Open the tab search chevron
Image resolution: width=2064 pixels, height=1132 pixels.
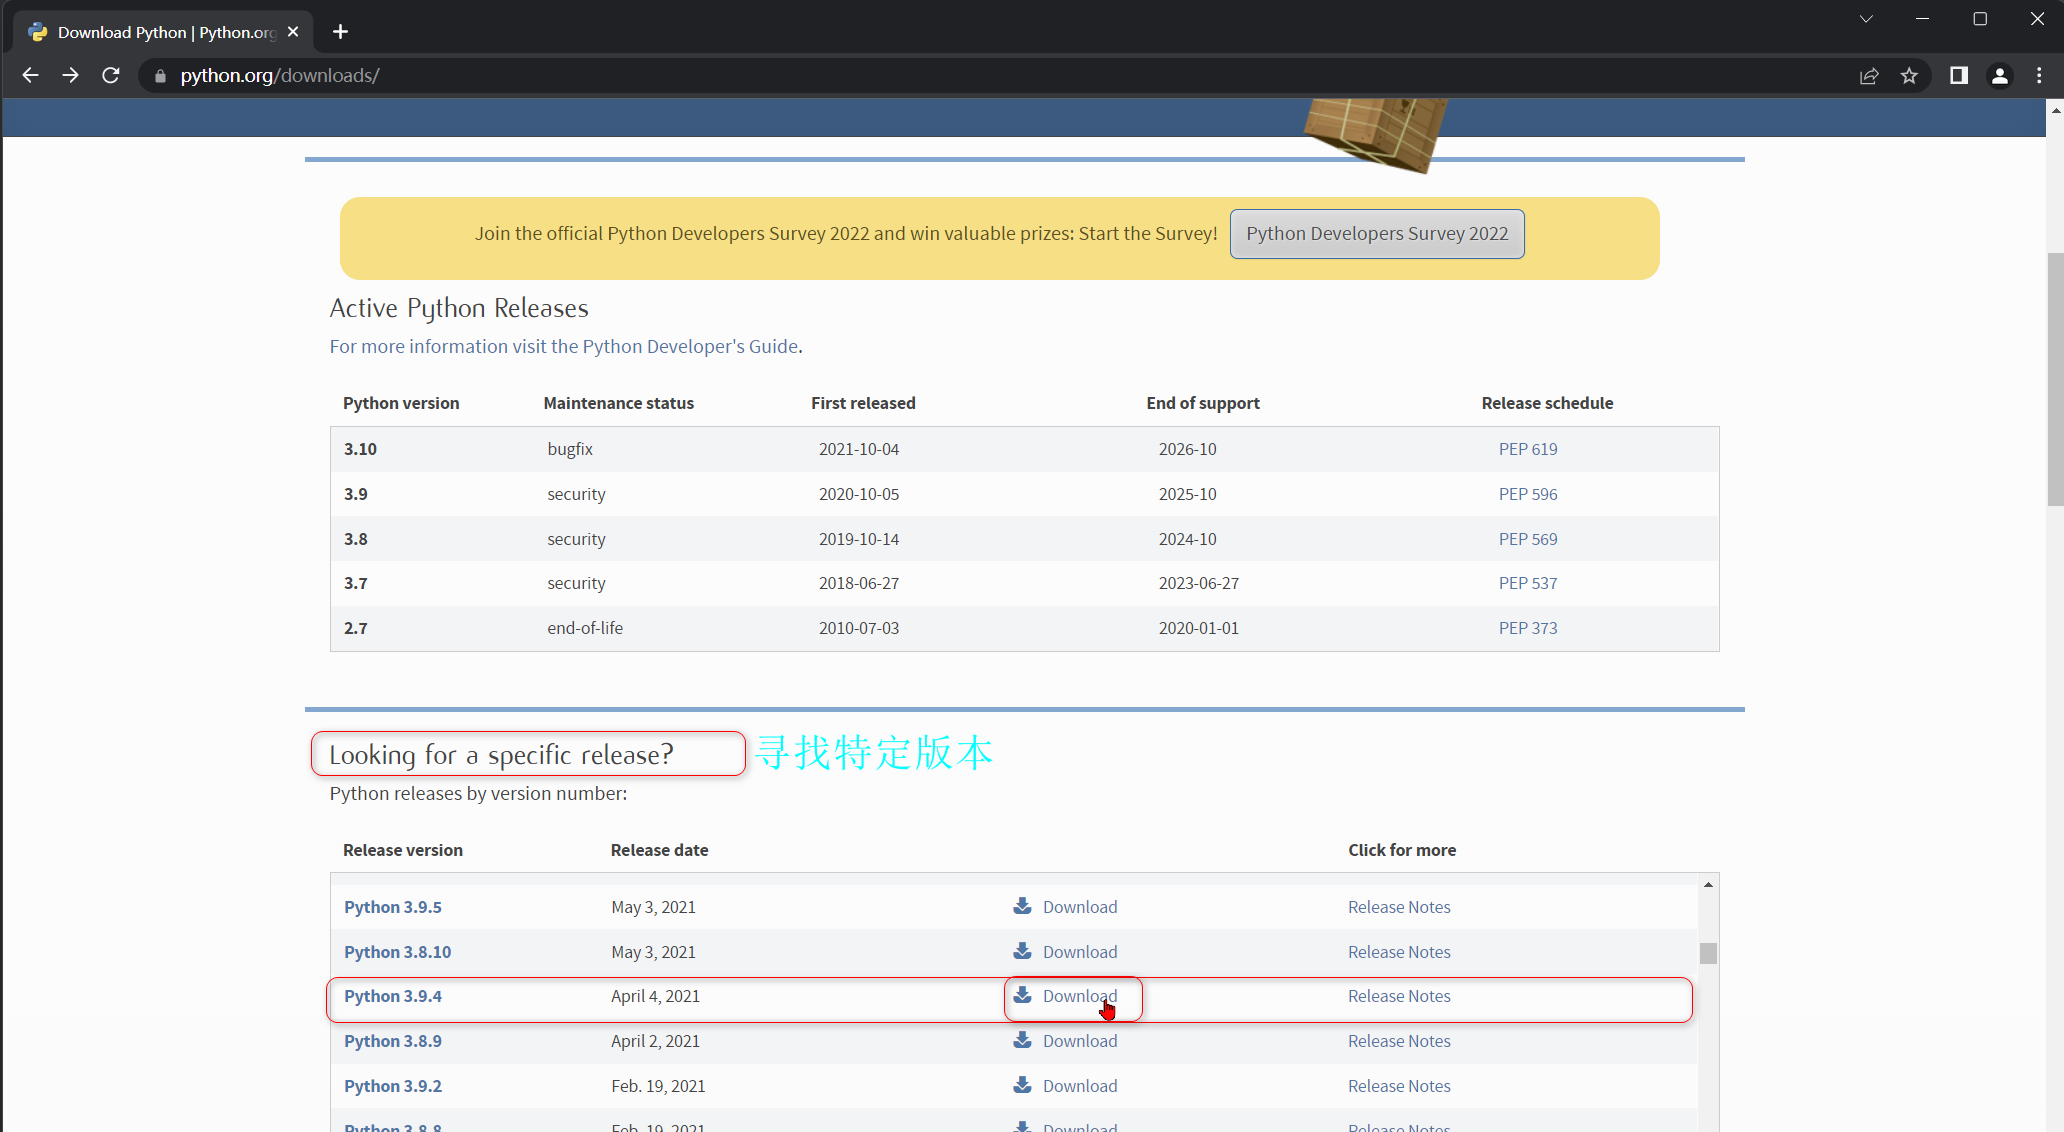(1866, 19)
